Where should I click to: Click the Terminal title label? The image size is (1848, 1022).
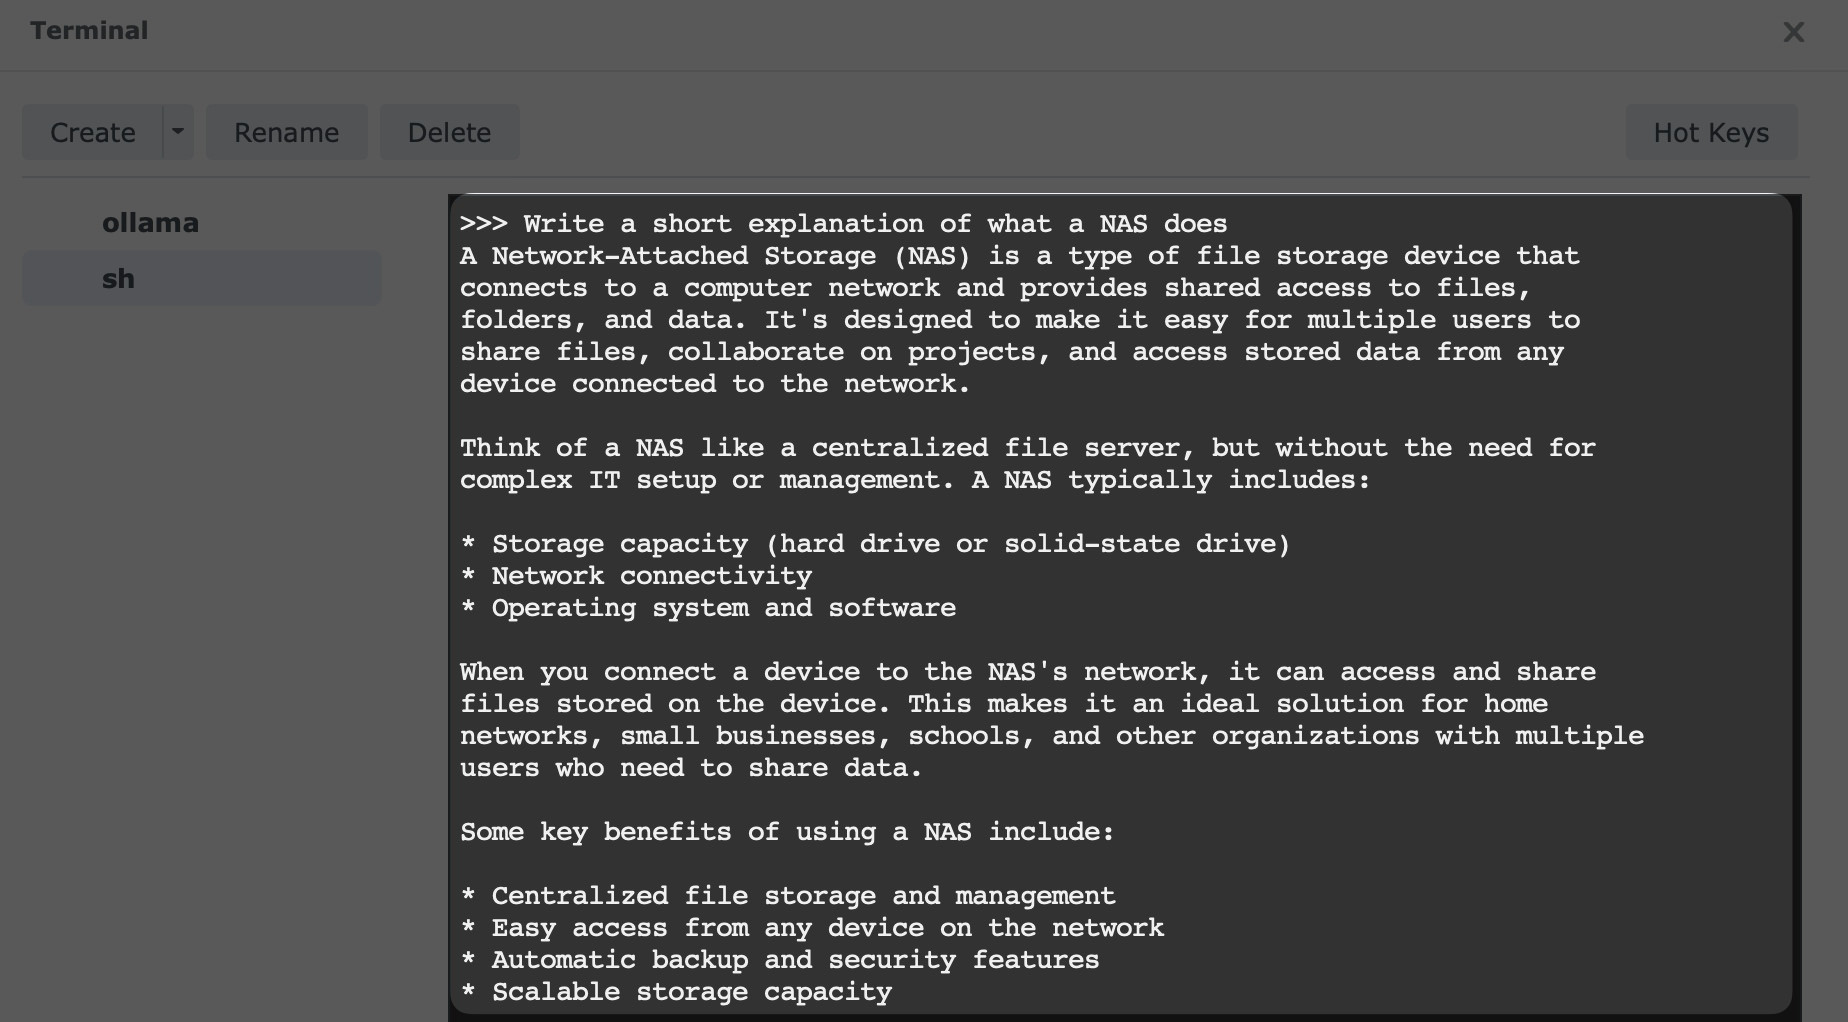(x=88, y=31)
